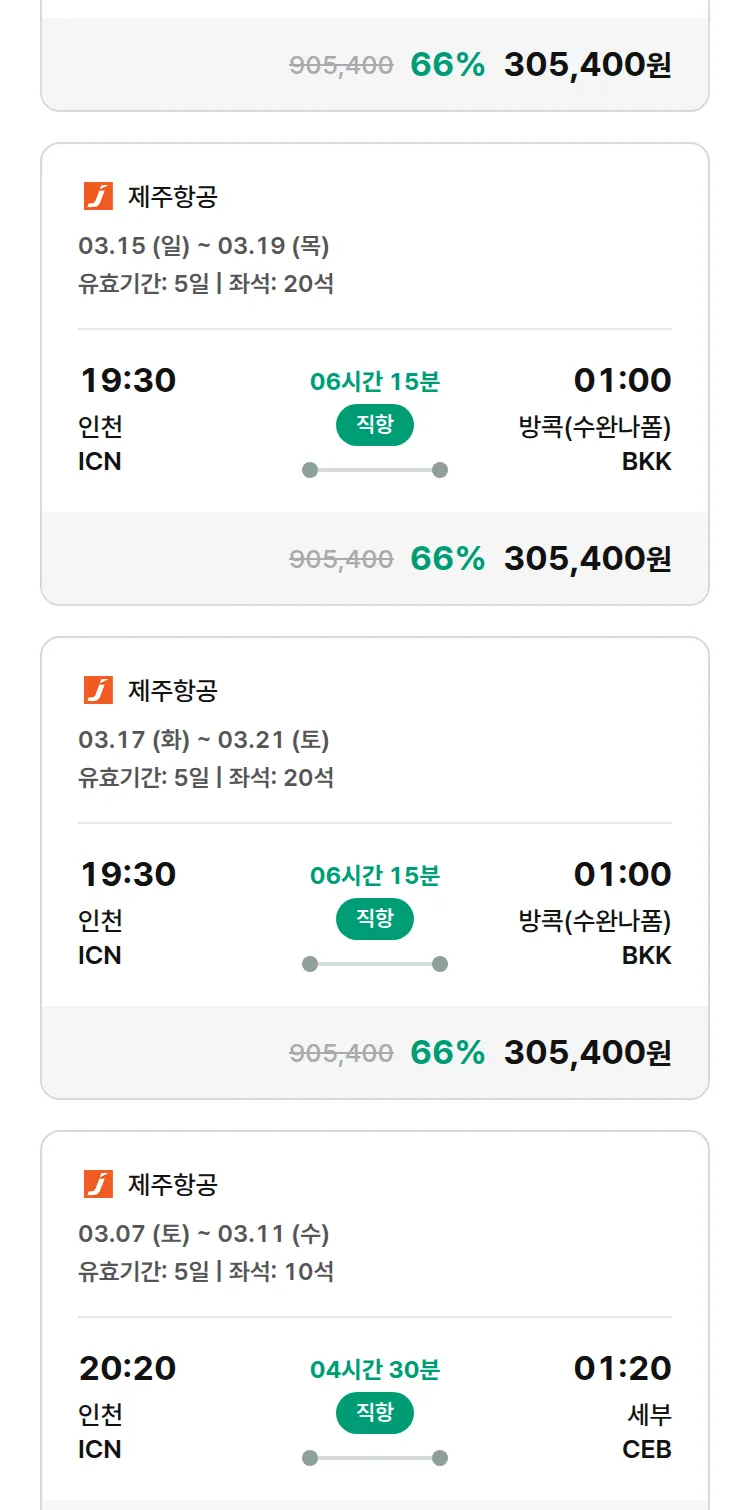Screen dimensions: 750x1510
Task: Click the Jeju Air logo on the 03.07 flight card
Action: [x=98, y=1184]
